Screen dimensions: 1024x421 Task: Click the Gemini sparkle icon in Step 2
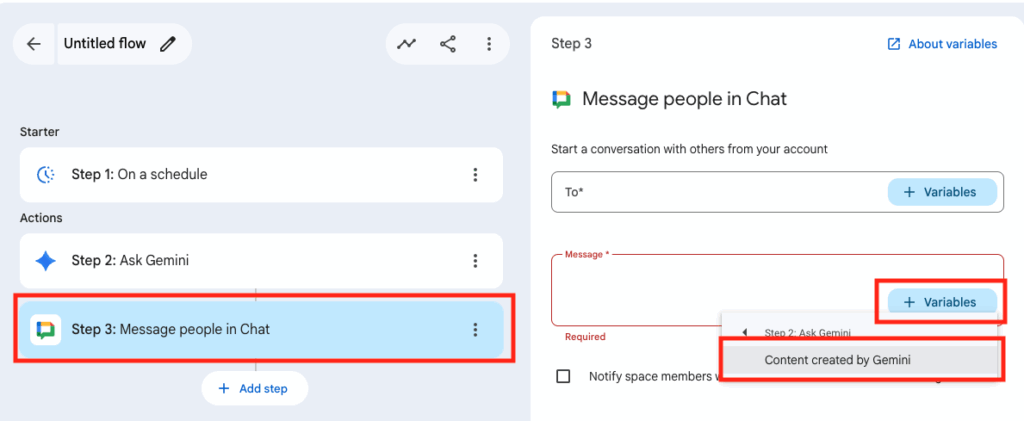click(x=46, y=261)
